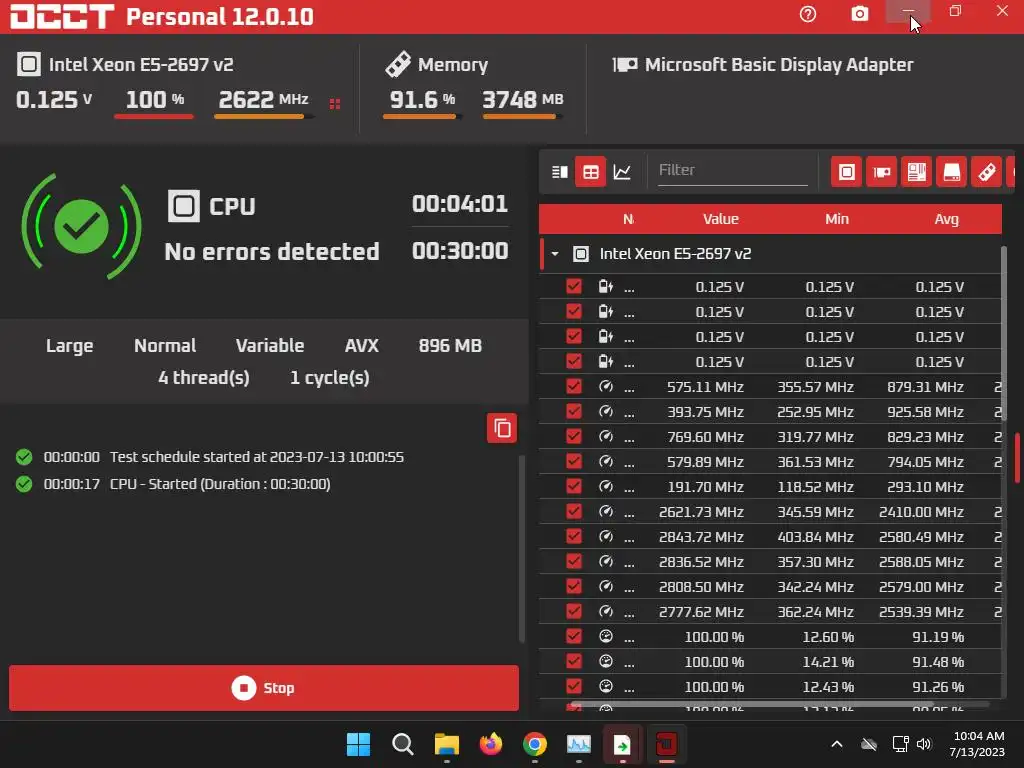
Task: Click the 'Normal' mode label
Action: click(165, 345)
